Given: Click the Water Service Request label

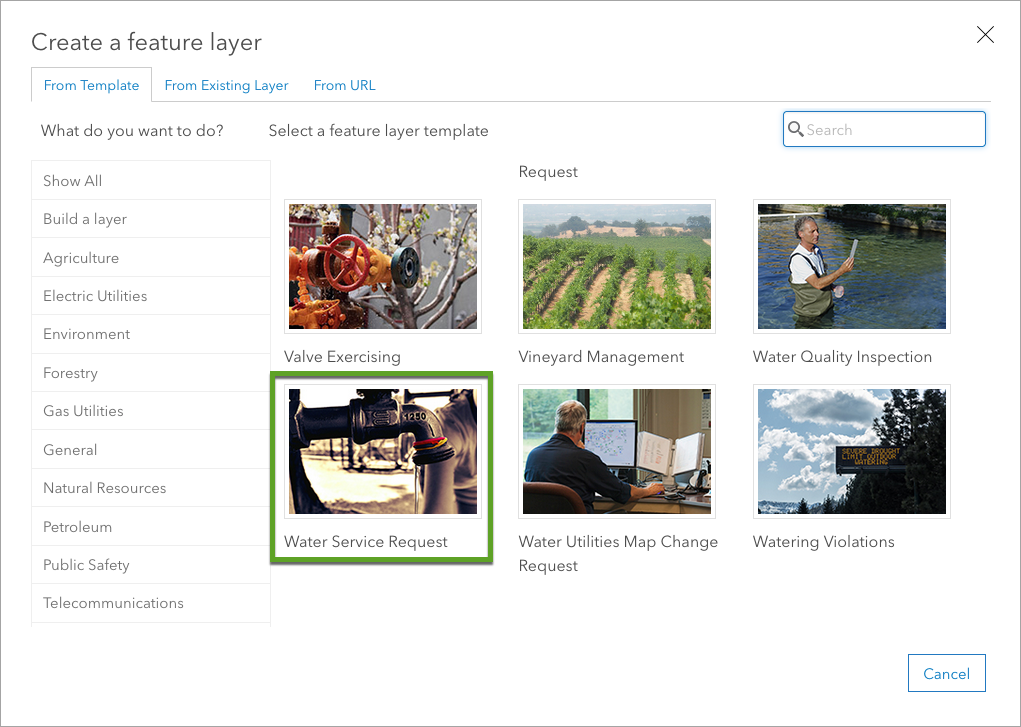Looking at the screenshot, I should click(x=366, y=542).
